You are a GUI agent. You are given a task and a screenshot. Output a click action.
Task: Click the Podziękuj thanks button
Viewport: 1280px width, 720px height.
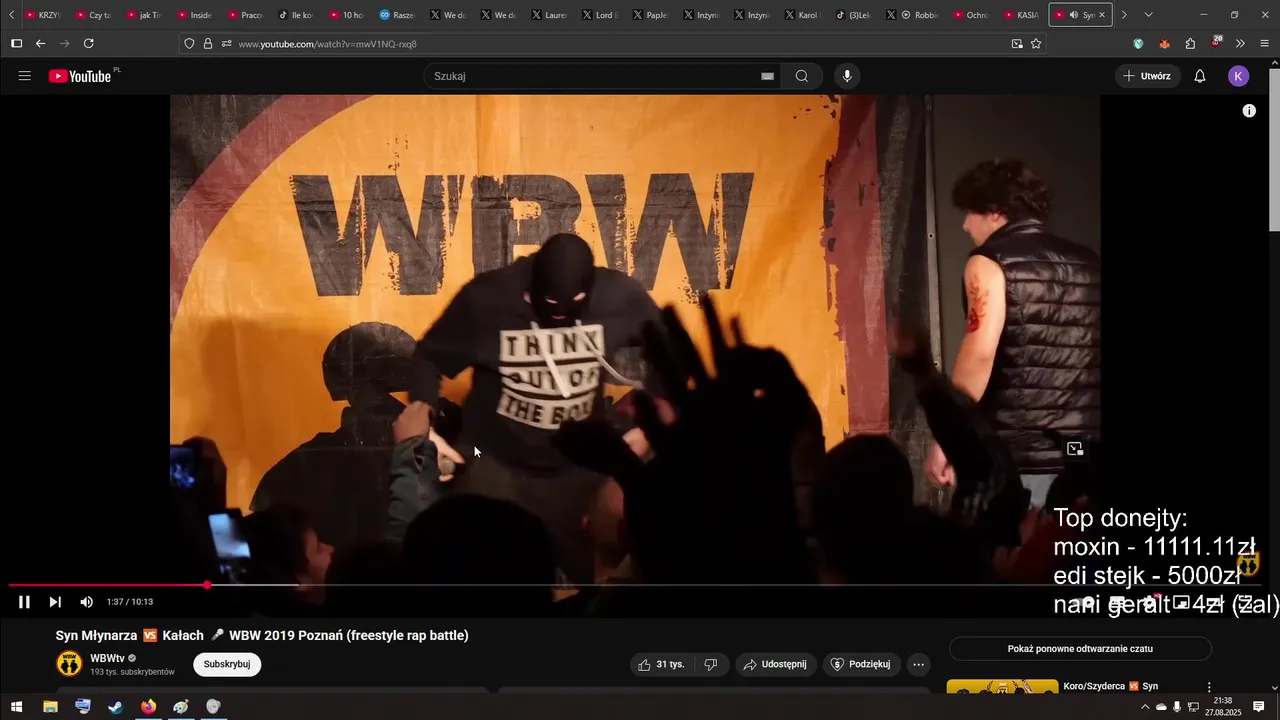pos(862,664)
